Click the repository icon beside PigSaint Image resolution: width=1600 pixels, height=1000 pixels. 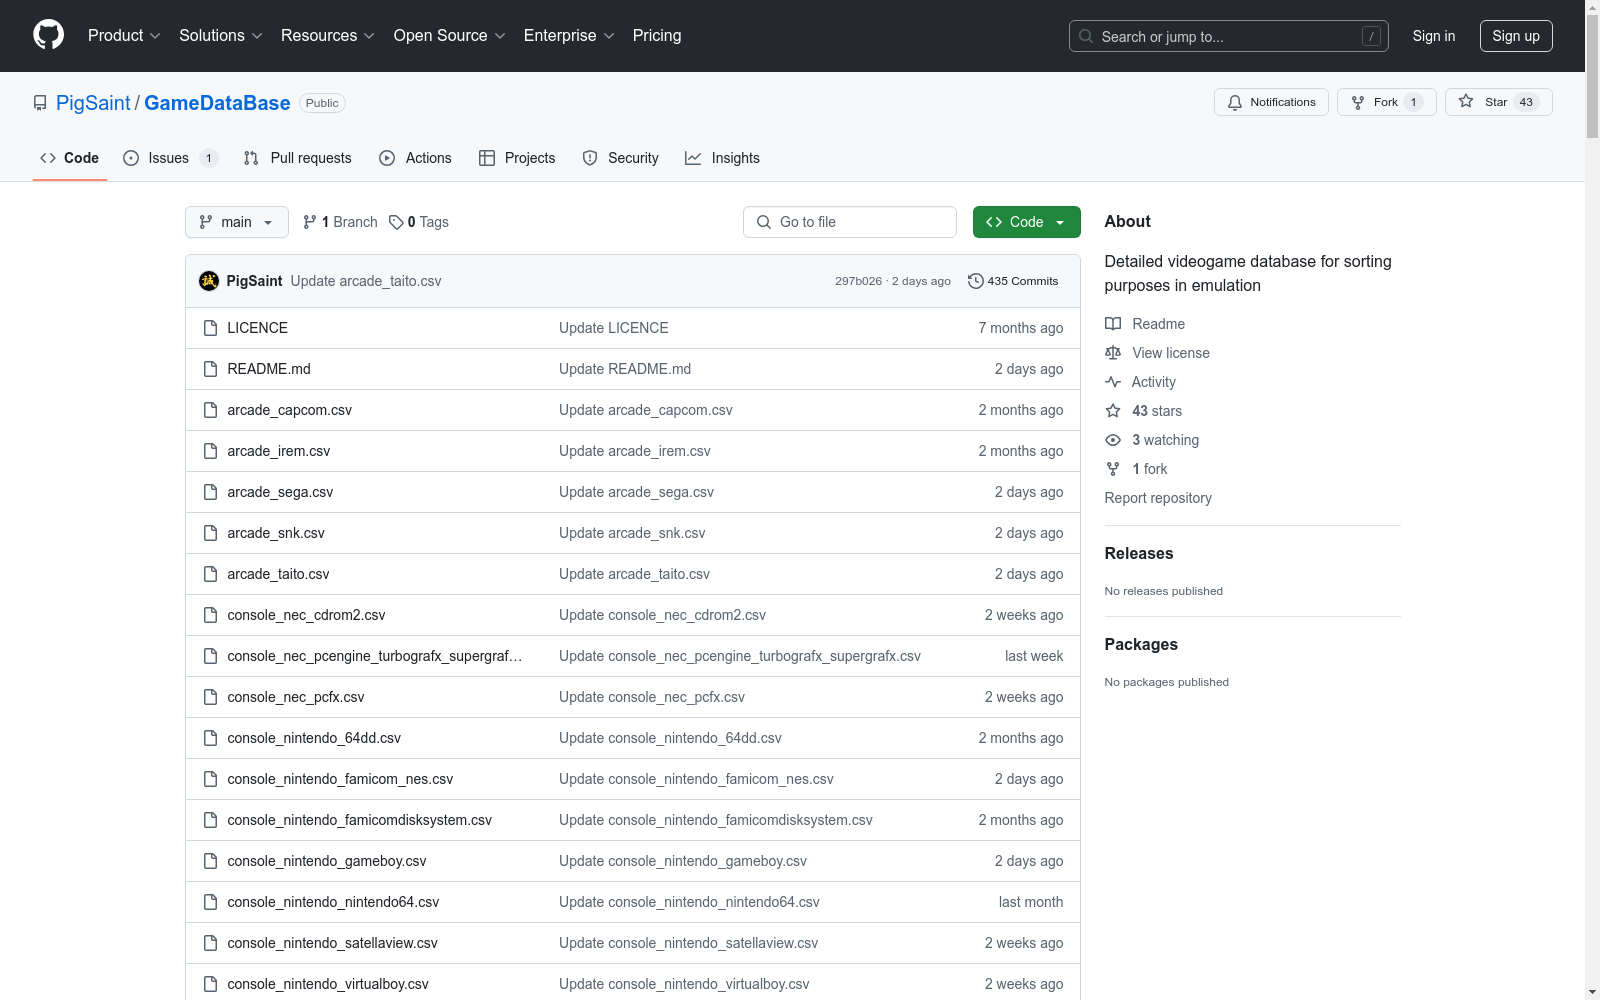pyautogui.click(x=40, y=103)
